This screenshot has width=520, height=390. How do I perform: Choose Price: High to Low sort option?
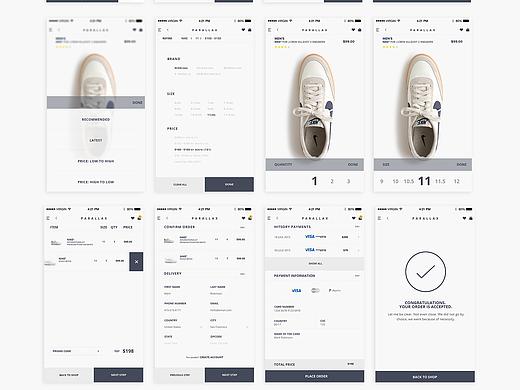click(x=96, y=182)
